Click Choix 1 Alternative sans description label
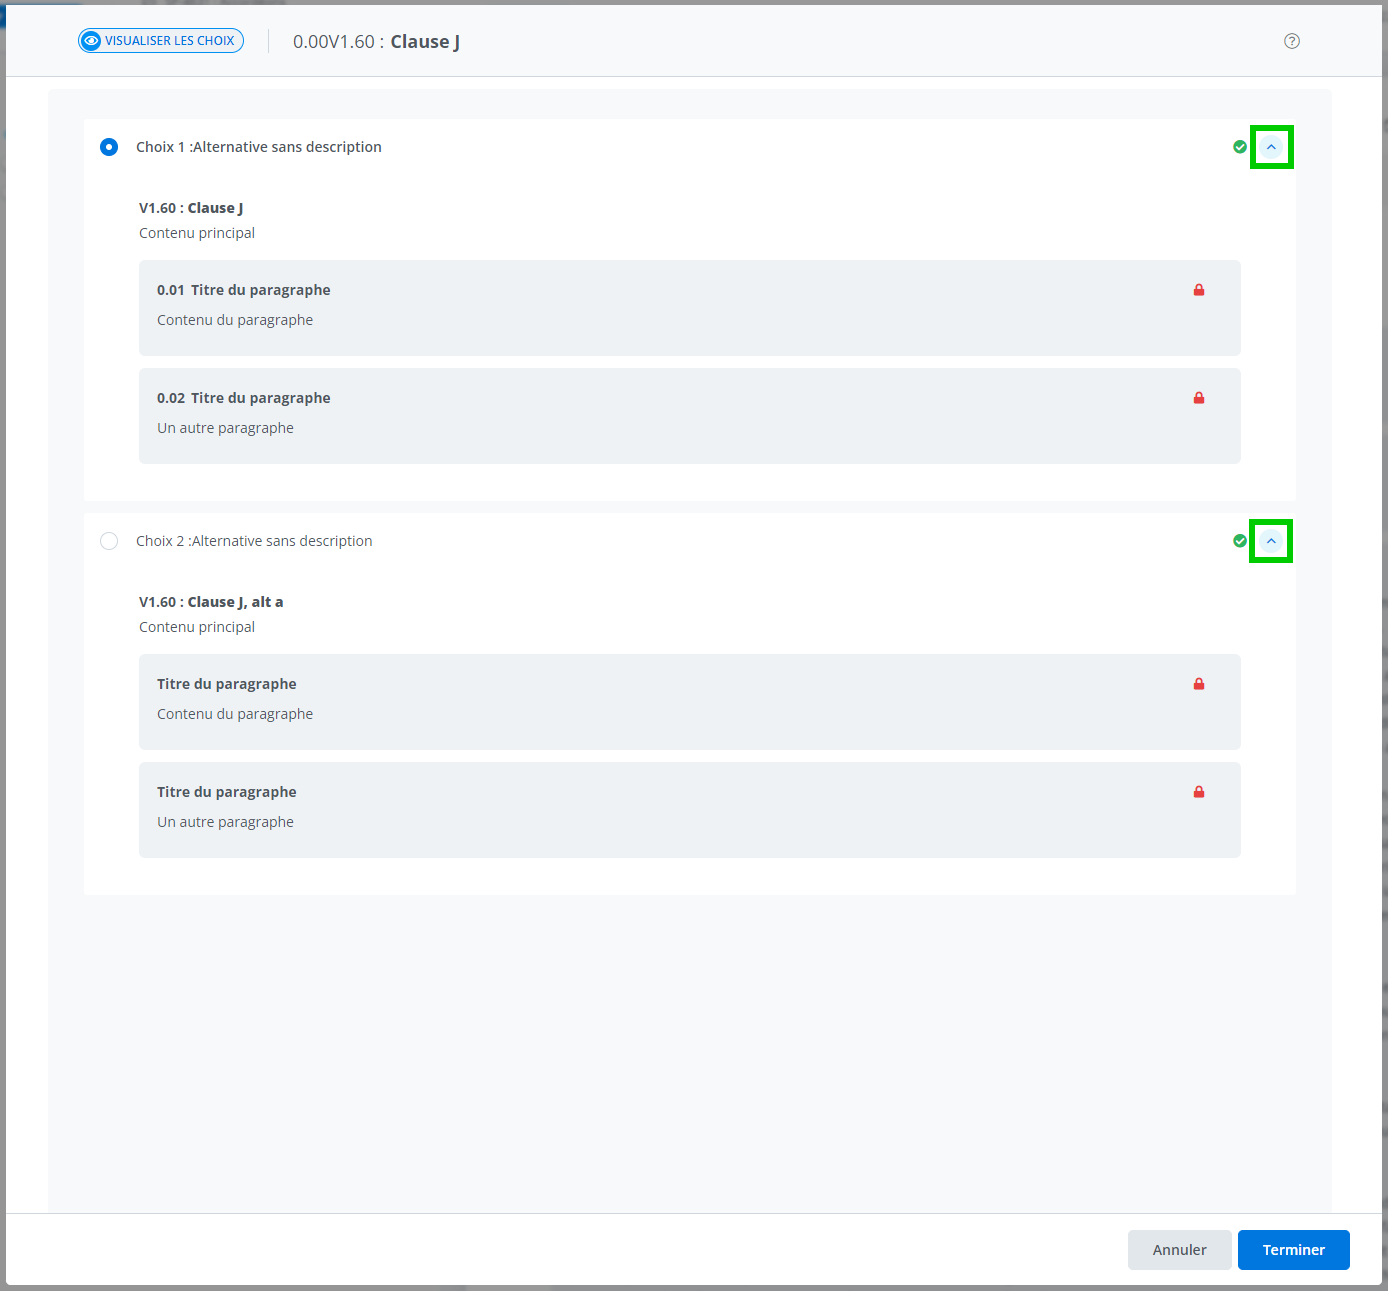The height and width of the screenshot is (1291, 1388). (x=259, y=147)
